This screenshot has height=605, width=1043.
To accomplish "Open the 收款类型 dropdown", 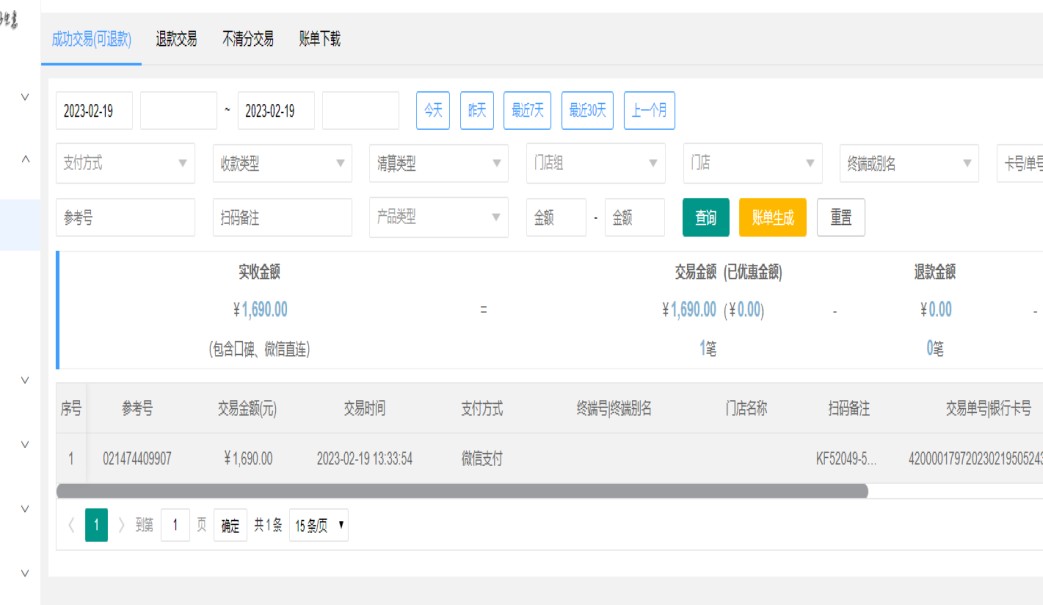I will (x=282, y=164).
